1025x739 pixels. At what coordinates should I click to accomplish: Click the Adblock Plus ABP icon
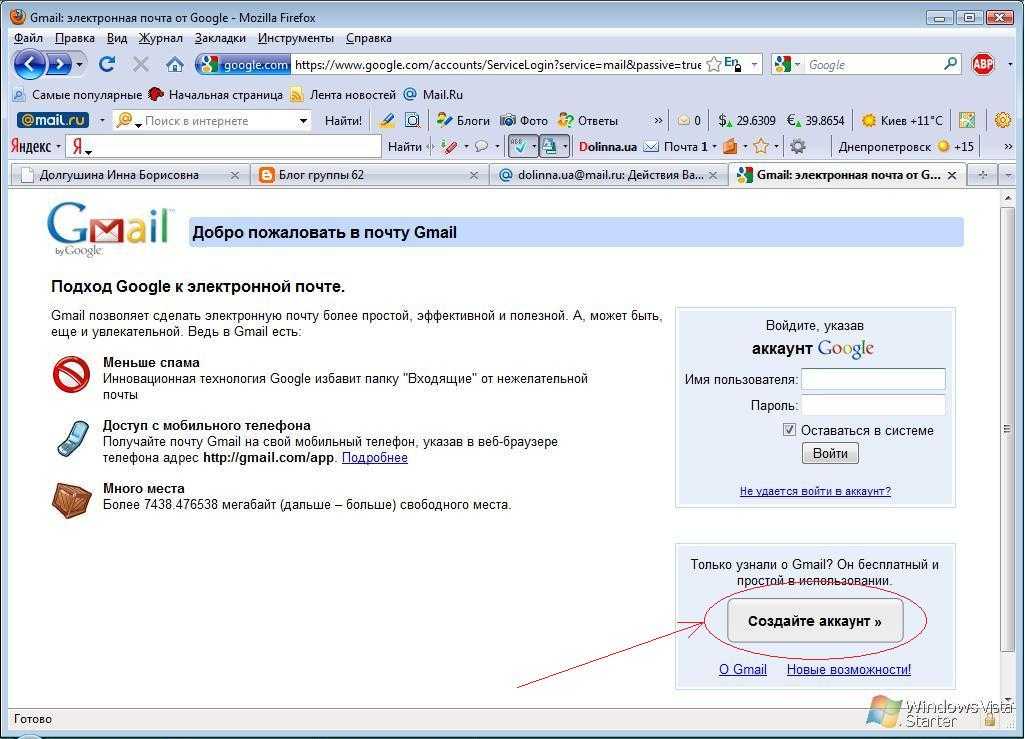click(x=983, y=64)
